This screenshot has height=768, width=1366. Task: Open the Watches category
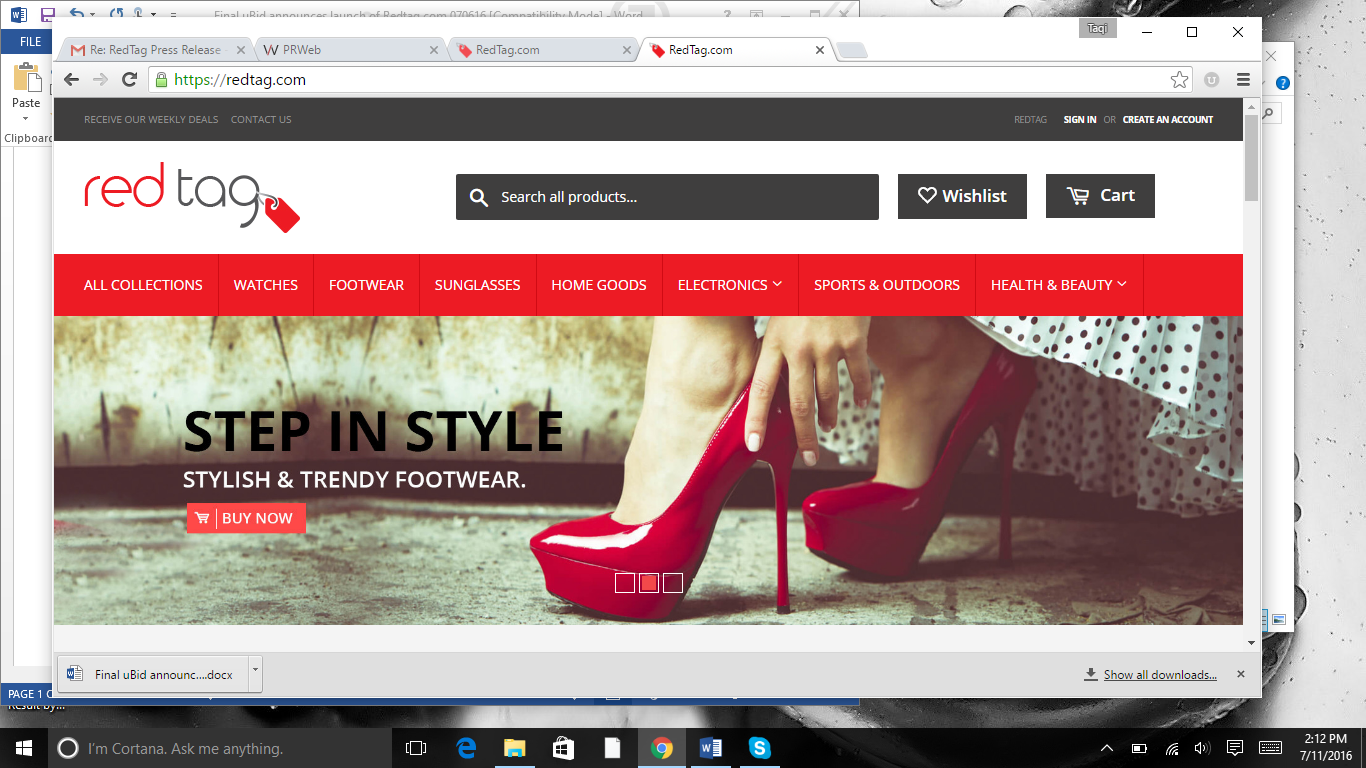click(266, 285)
